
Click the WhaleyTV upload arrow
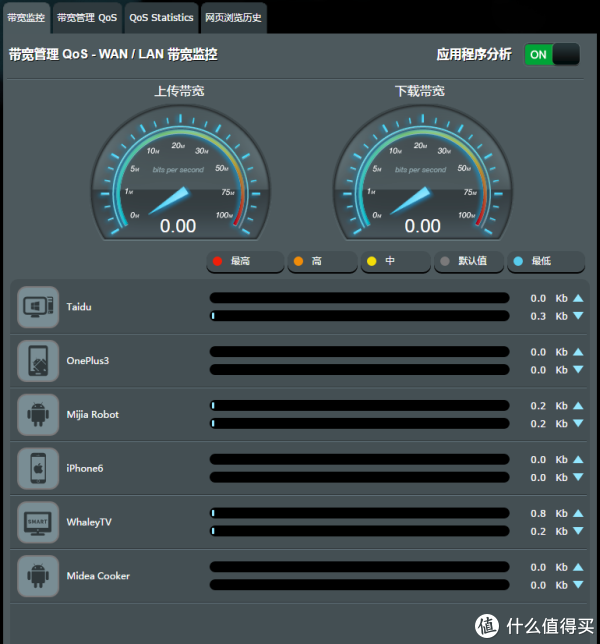578,513
